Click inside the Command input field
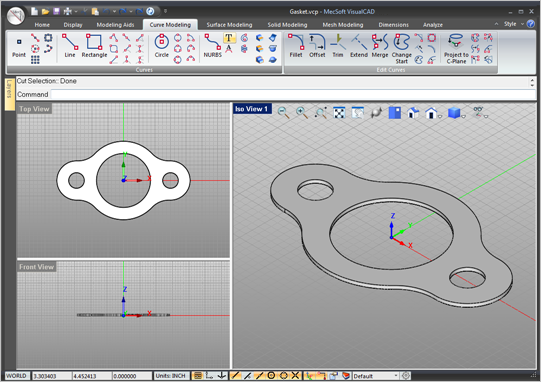Screen dimensions: 541x382 point(293,94)
